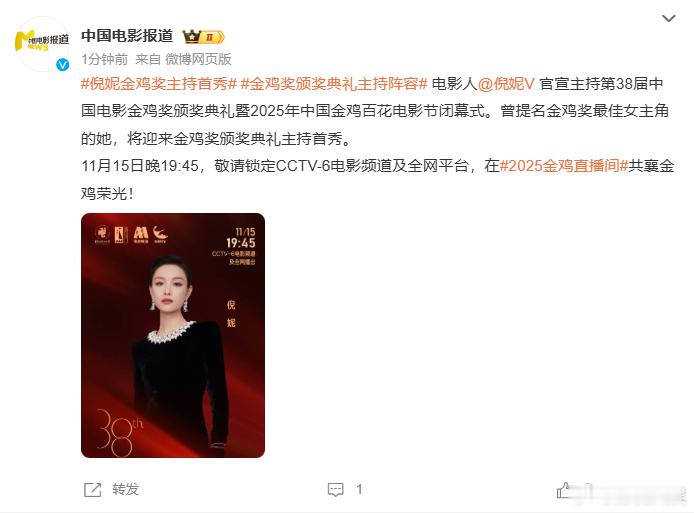Image resolution: width=694 pixels, height=513 pixels.
Task: Click the repost arrow icon
Action: tap(93, 490)
